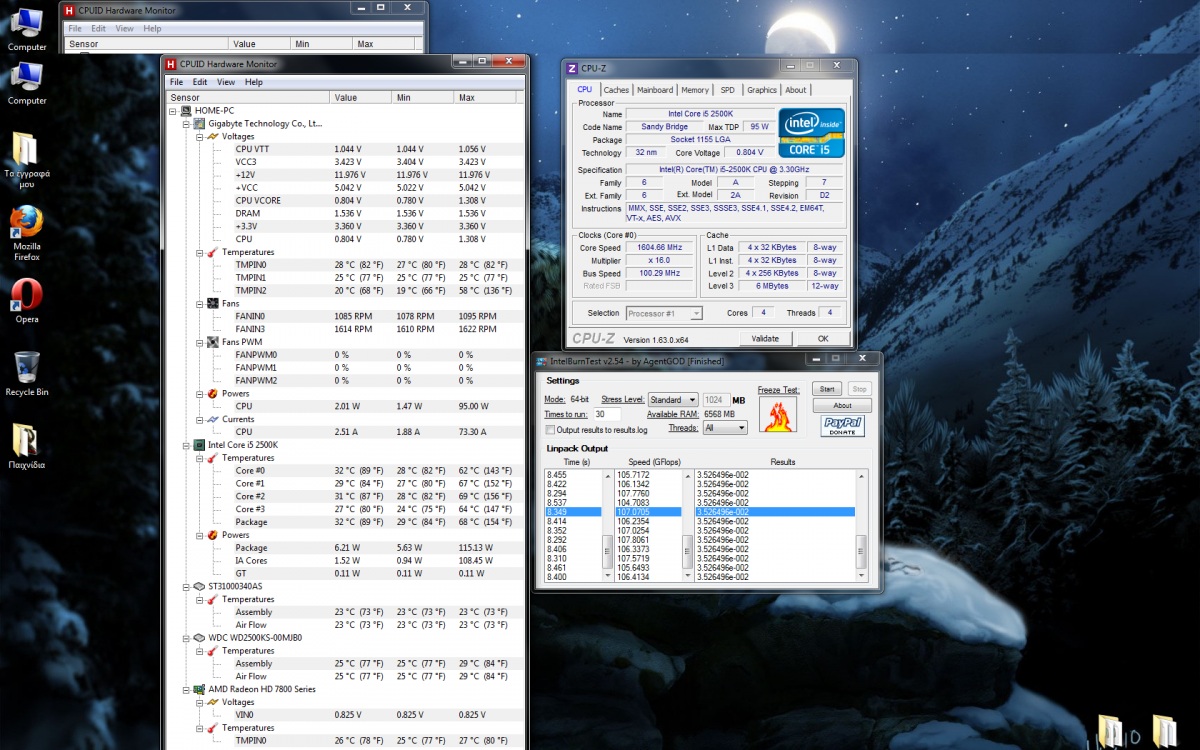Click the Start button in IntelBurnTest

827,389
